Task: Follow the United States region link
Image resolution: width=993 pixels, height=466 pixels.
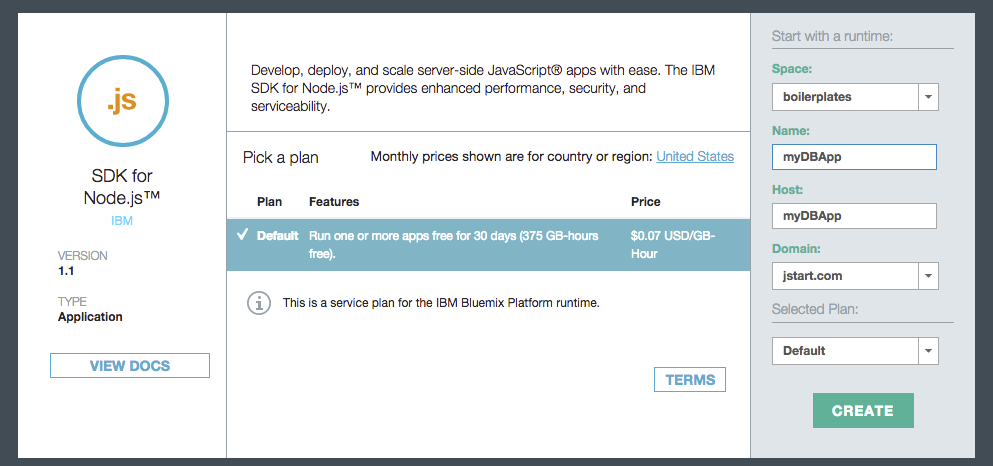Action: tap(695, 157)
